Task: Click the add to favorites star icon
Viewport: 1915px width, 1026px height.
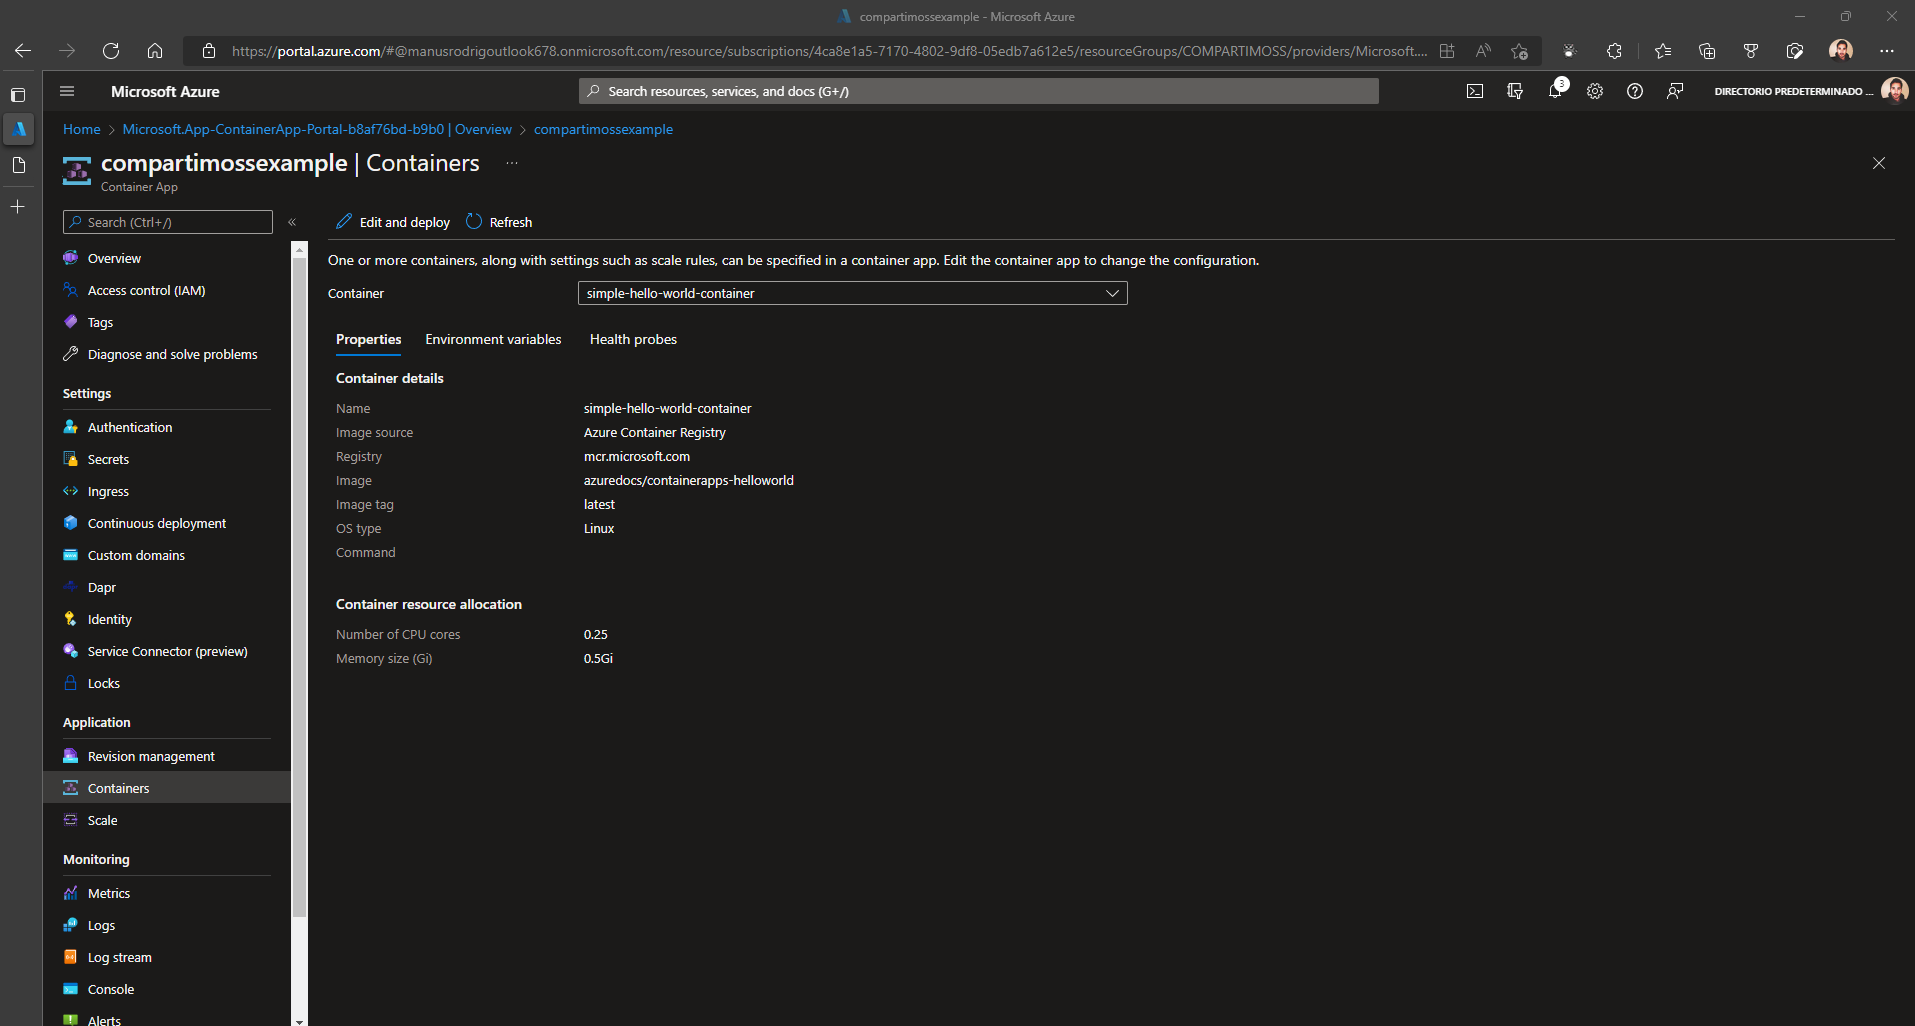Action: click(x=1520, y=50)
